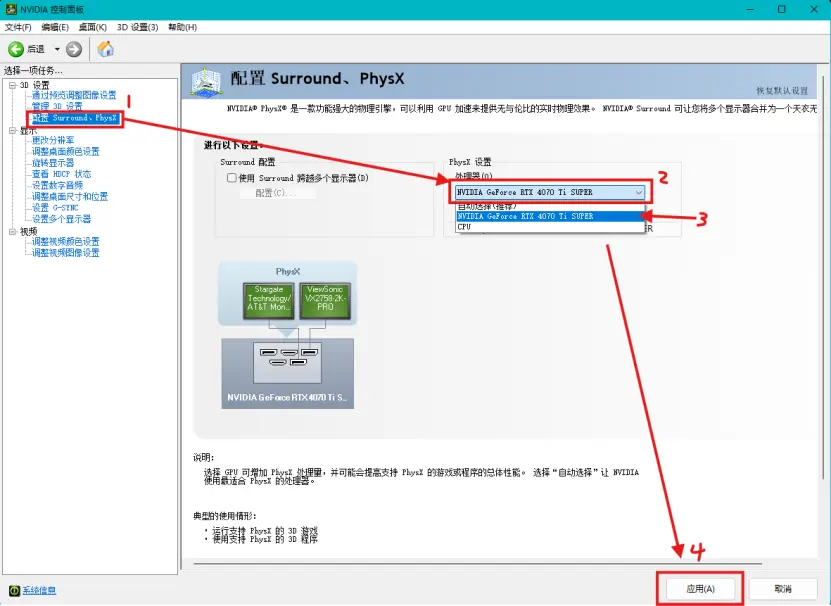Image resolution: width=831 pixels, height=606 pixels.
Task: Collapse the 视频 tree node
Action: coord(11,231)
